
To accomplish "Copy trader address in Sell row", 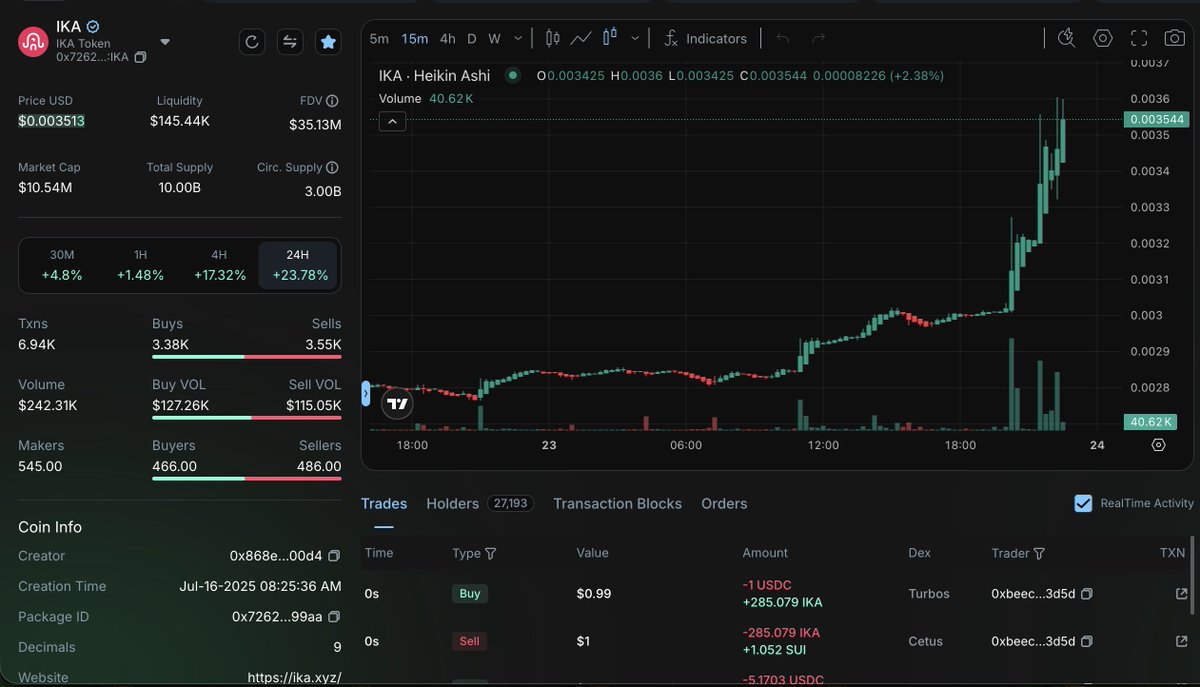I will tap(1087, 641).
